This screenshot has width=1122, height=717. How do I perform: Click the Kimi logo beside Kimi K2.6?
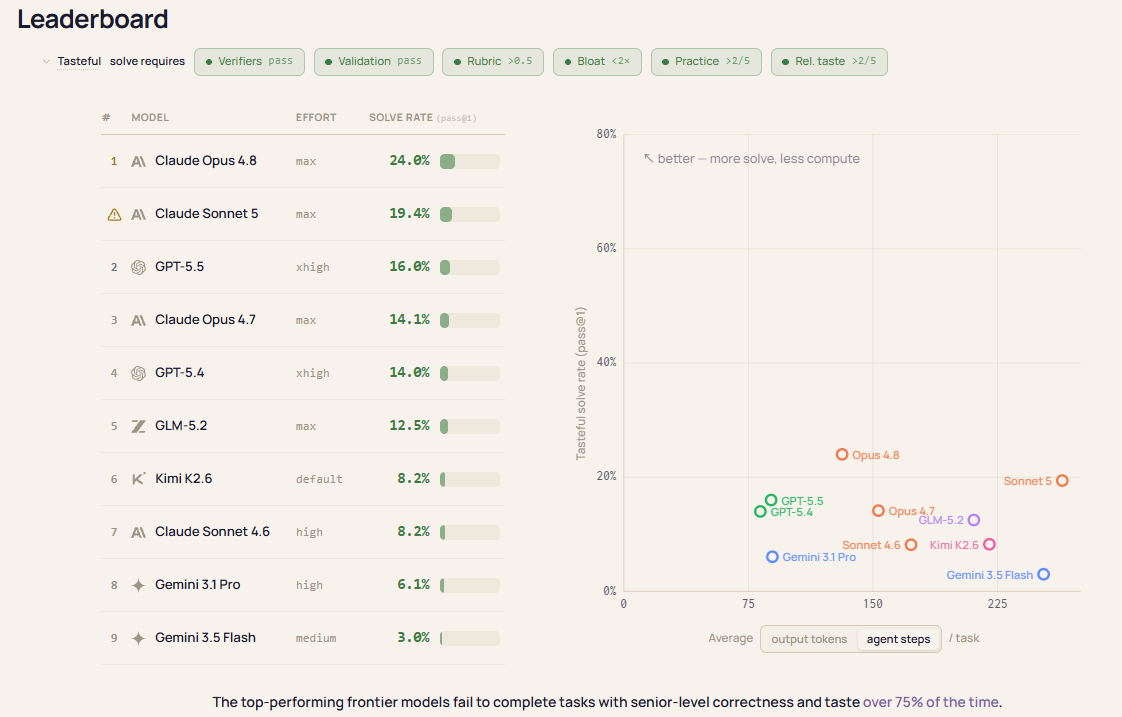[139, 479]
